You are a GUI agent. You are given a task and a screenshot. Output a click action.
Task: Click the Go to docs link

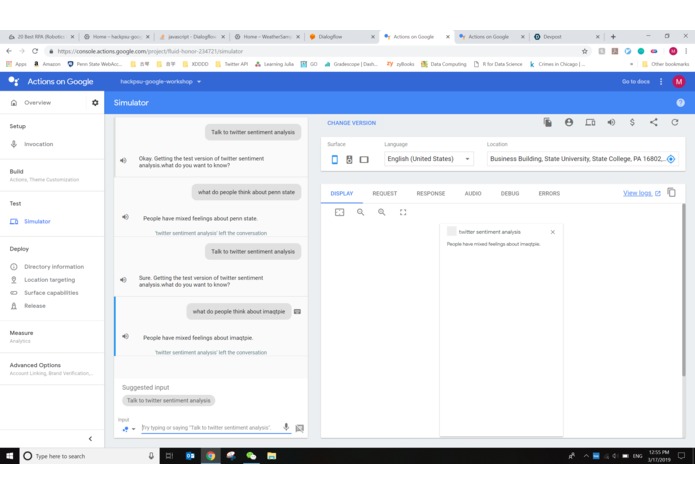pos(636,82)
